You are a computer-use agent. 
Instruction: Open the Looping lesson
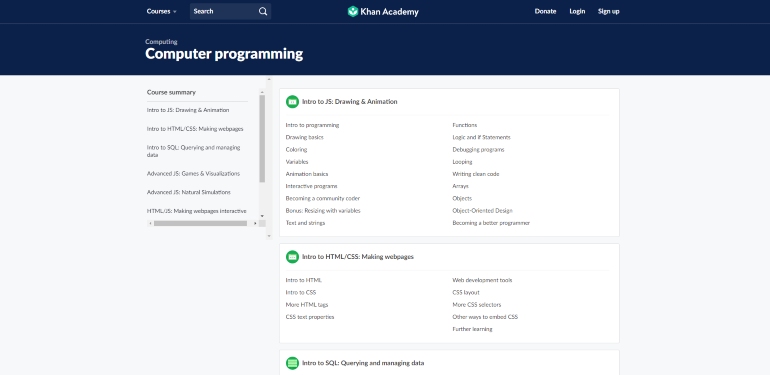click(463, 162)
